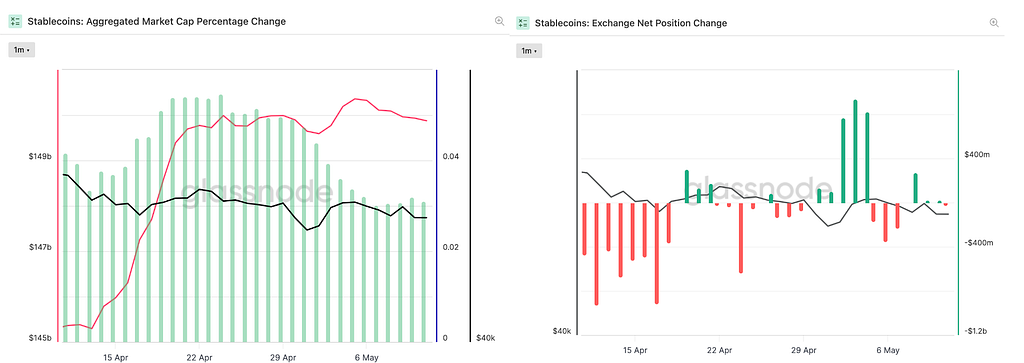Viewport: 1024px width, 363px height.
Task: Click the $147b label on left axis
Action: pyautogui.click(x=39, y=247)
